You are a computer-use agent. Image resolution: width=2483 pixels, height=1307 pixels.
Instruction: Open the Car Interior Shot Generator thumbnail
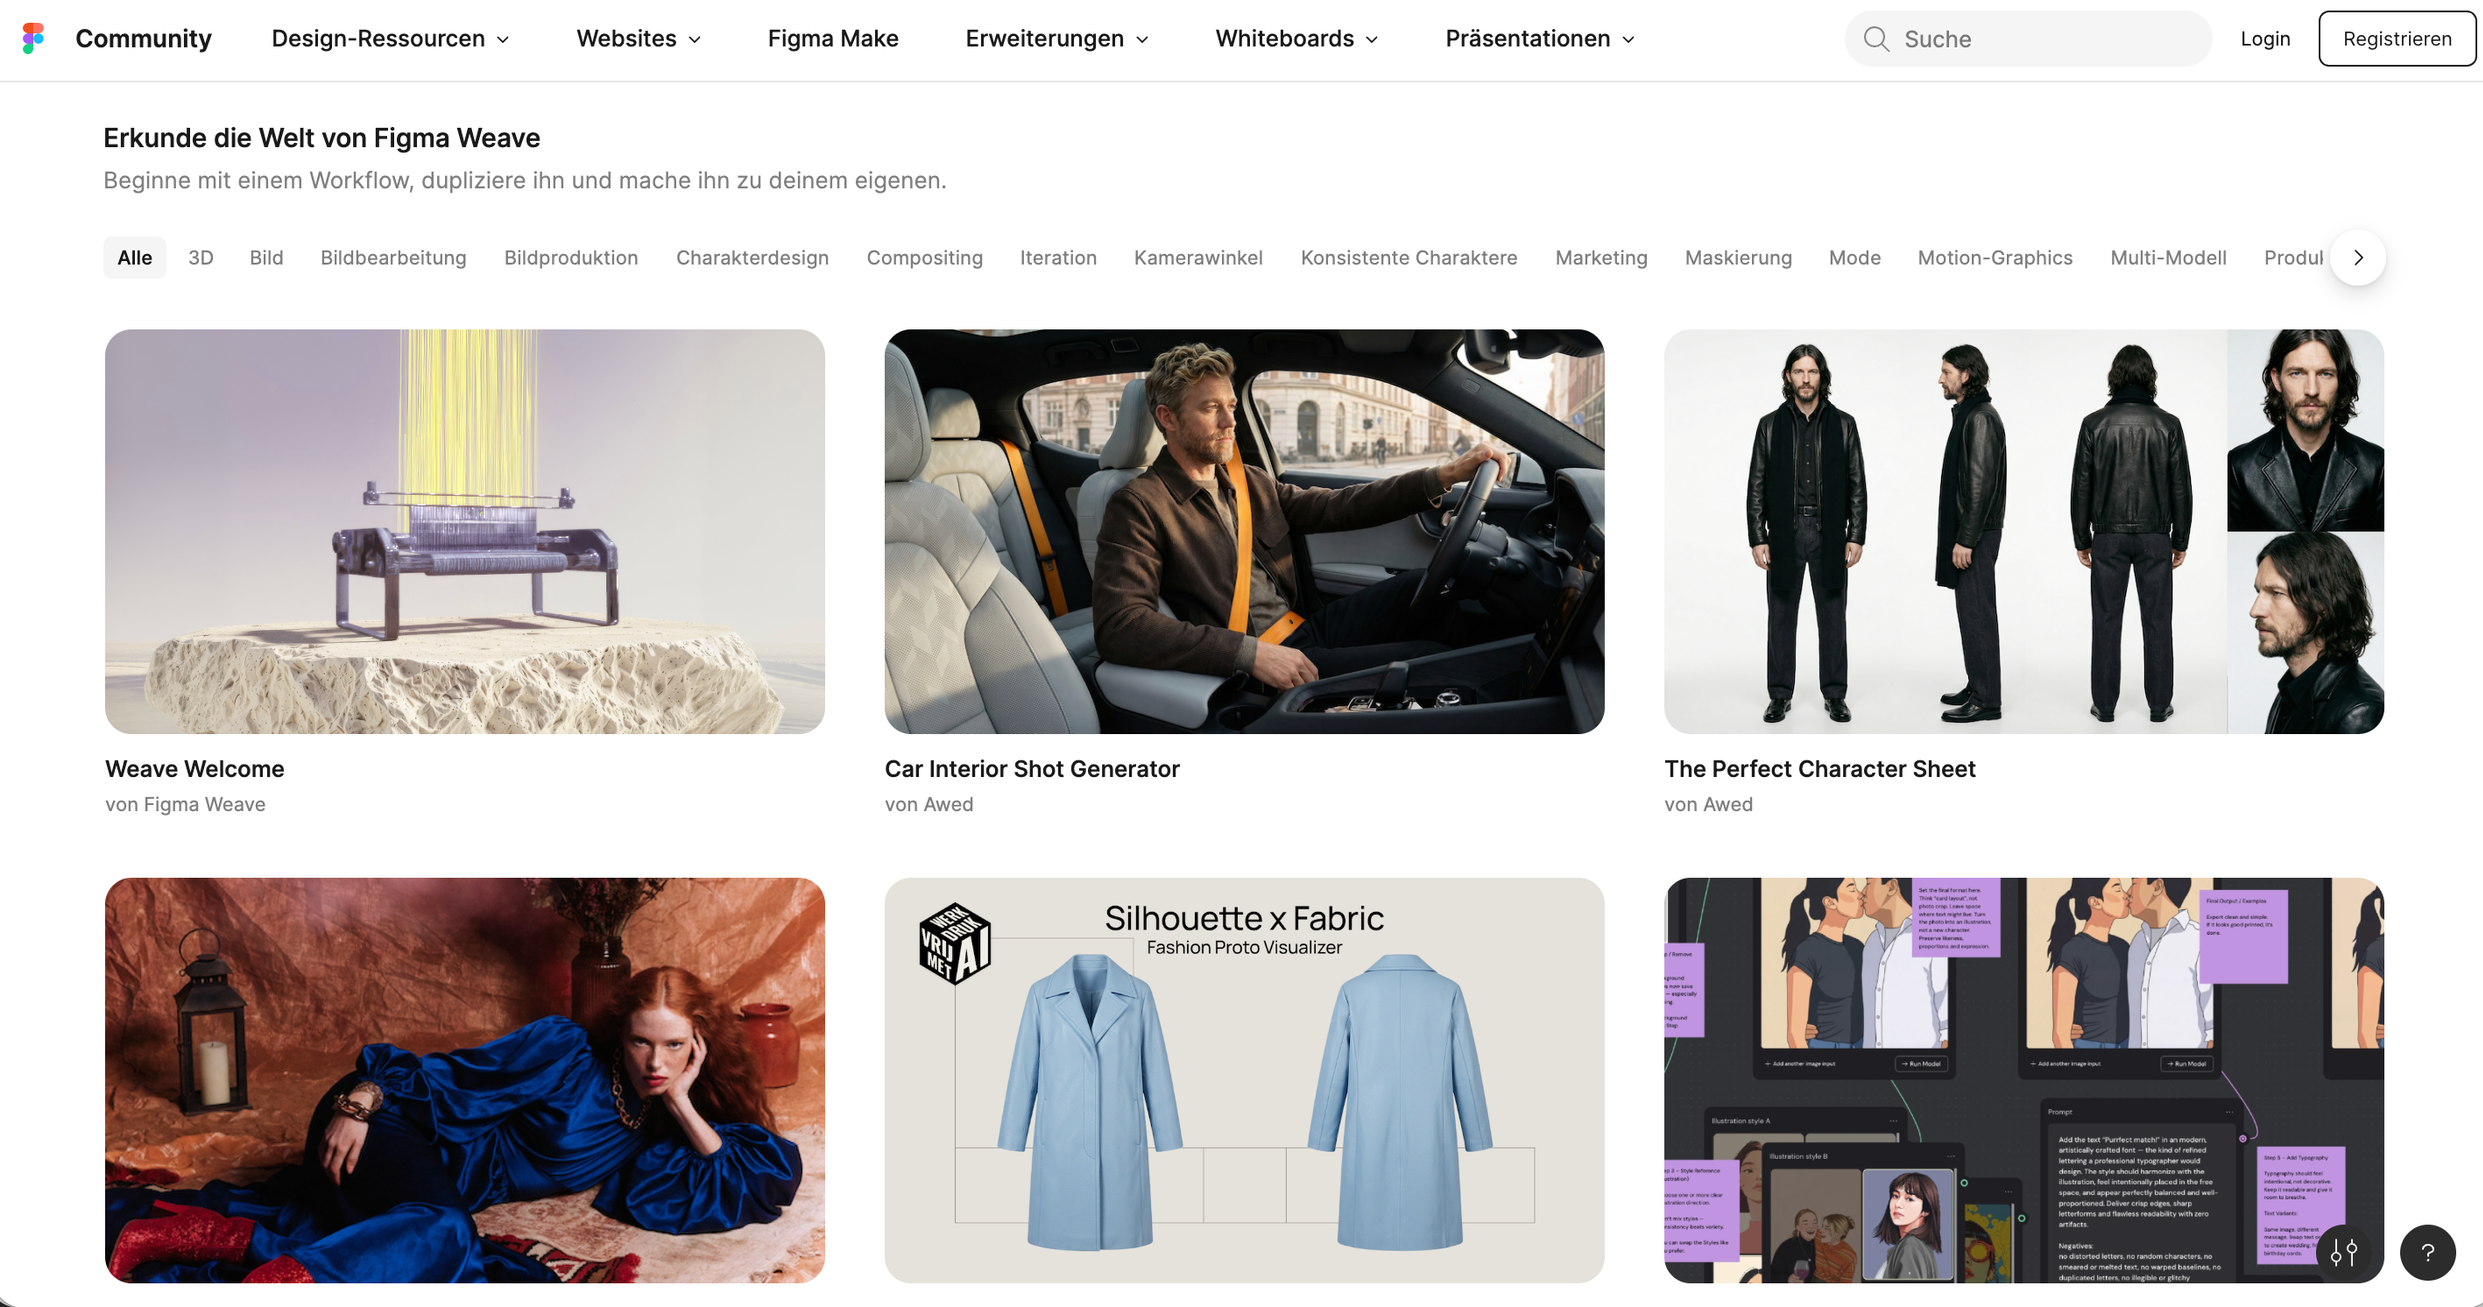pos(1244,531)
